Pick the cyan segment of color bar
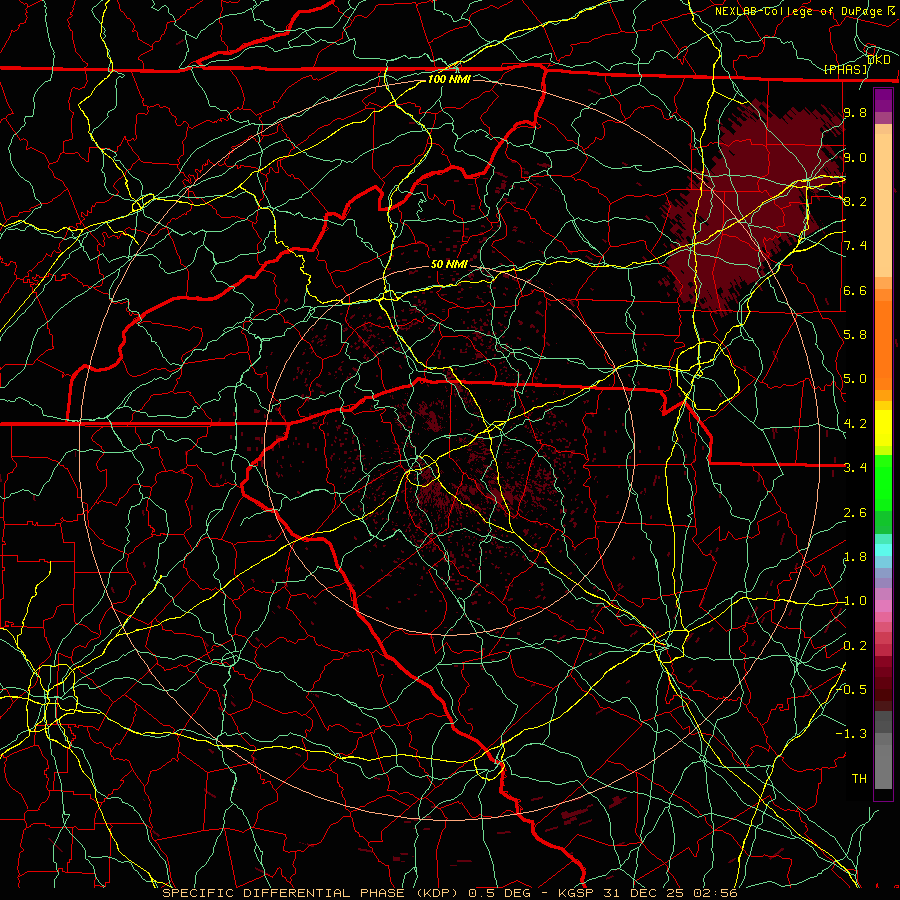 tap(883, 550)
